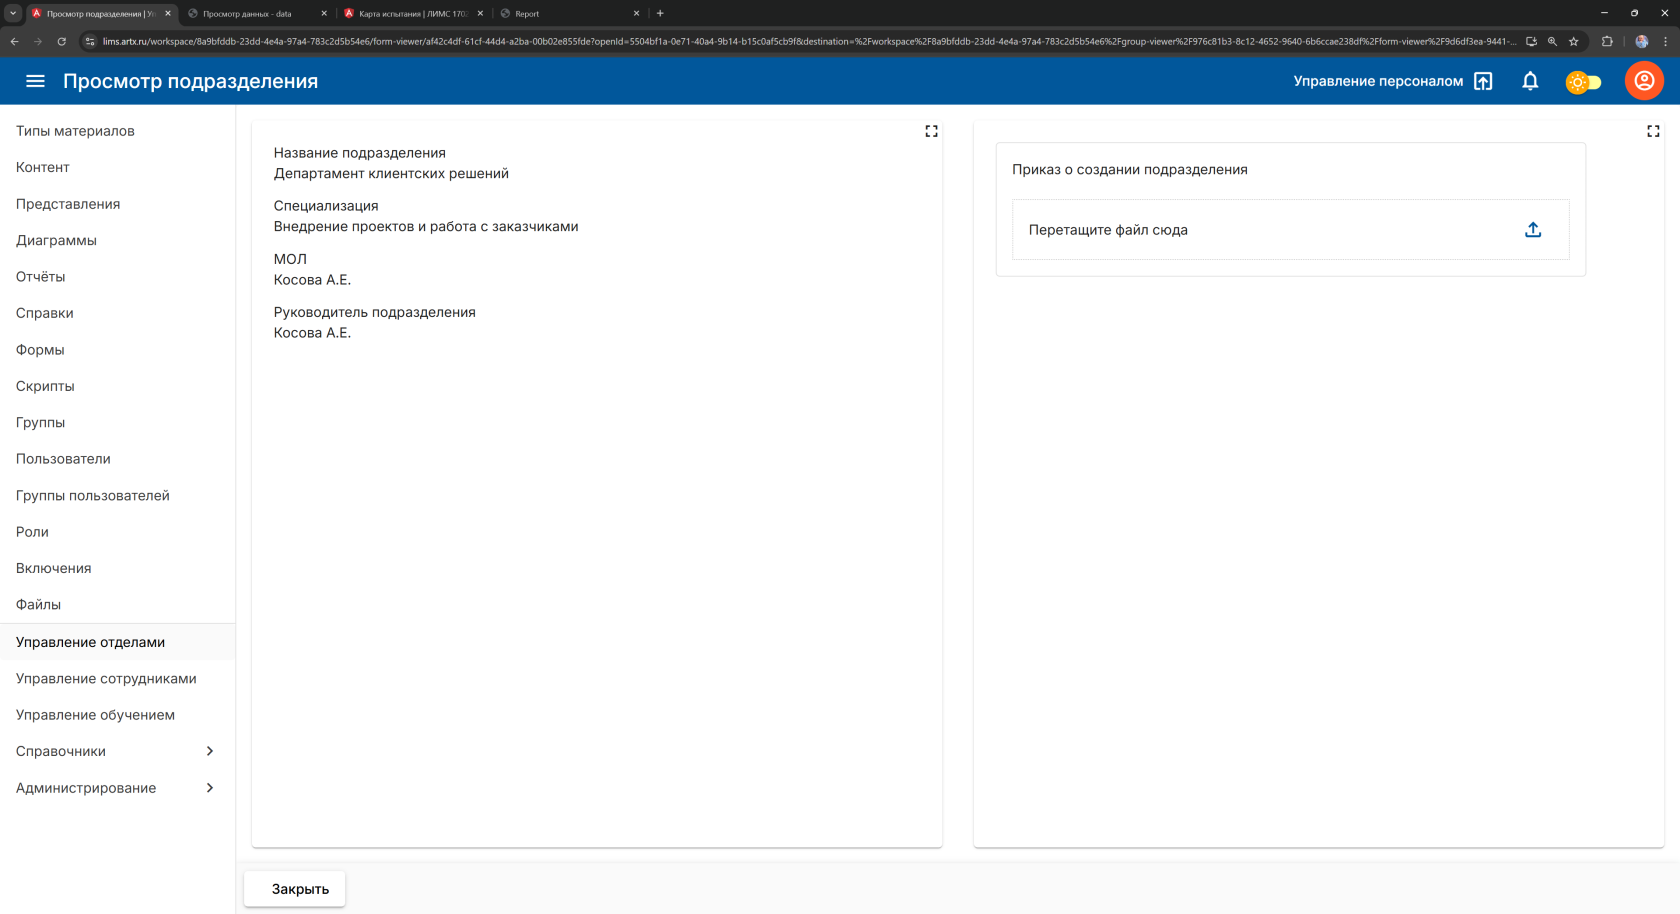
Task: Open Управление сотрудниками in sidebar
Action: pyautogui.click(x=106, y=678)
